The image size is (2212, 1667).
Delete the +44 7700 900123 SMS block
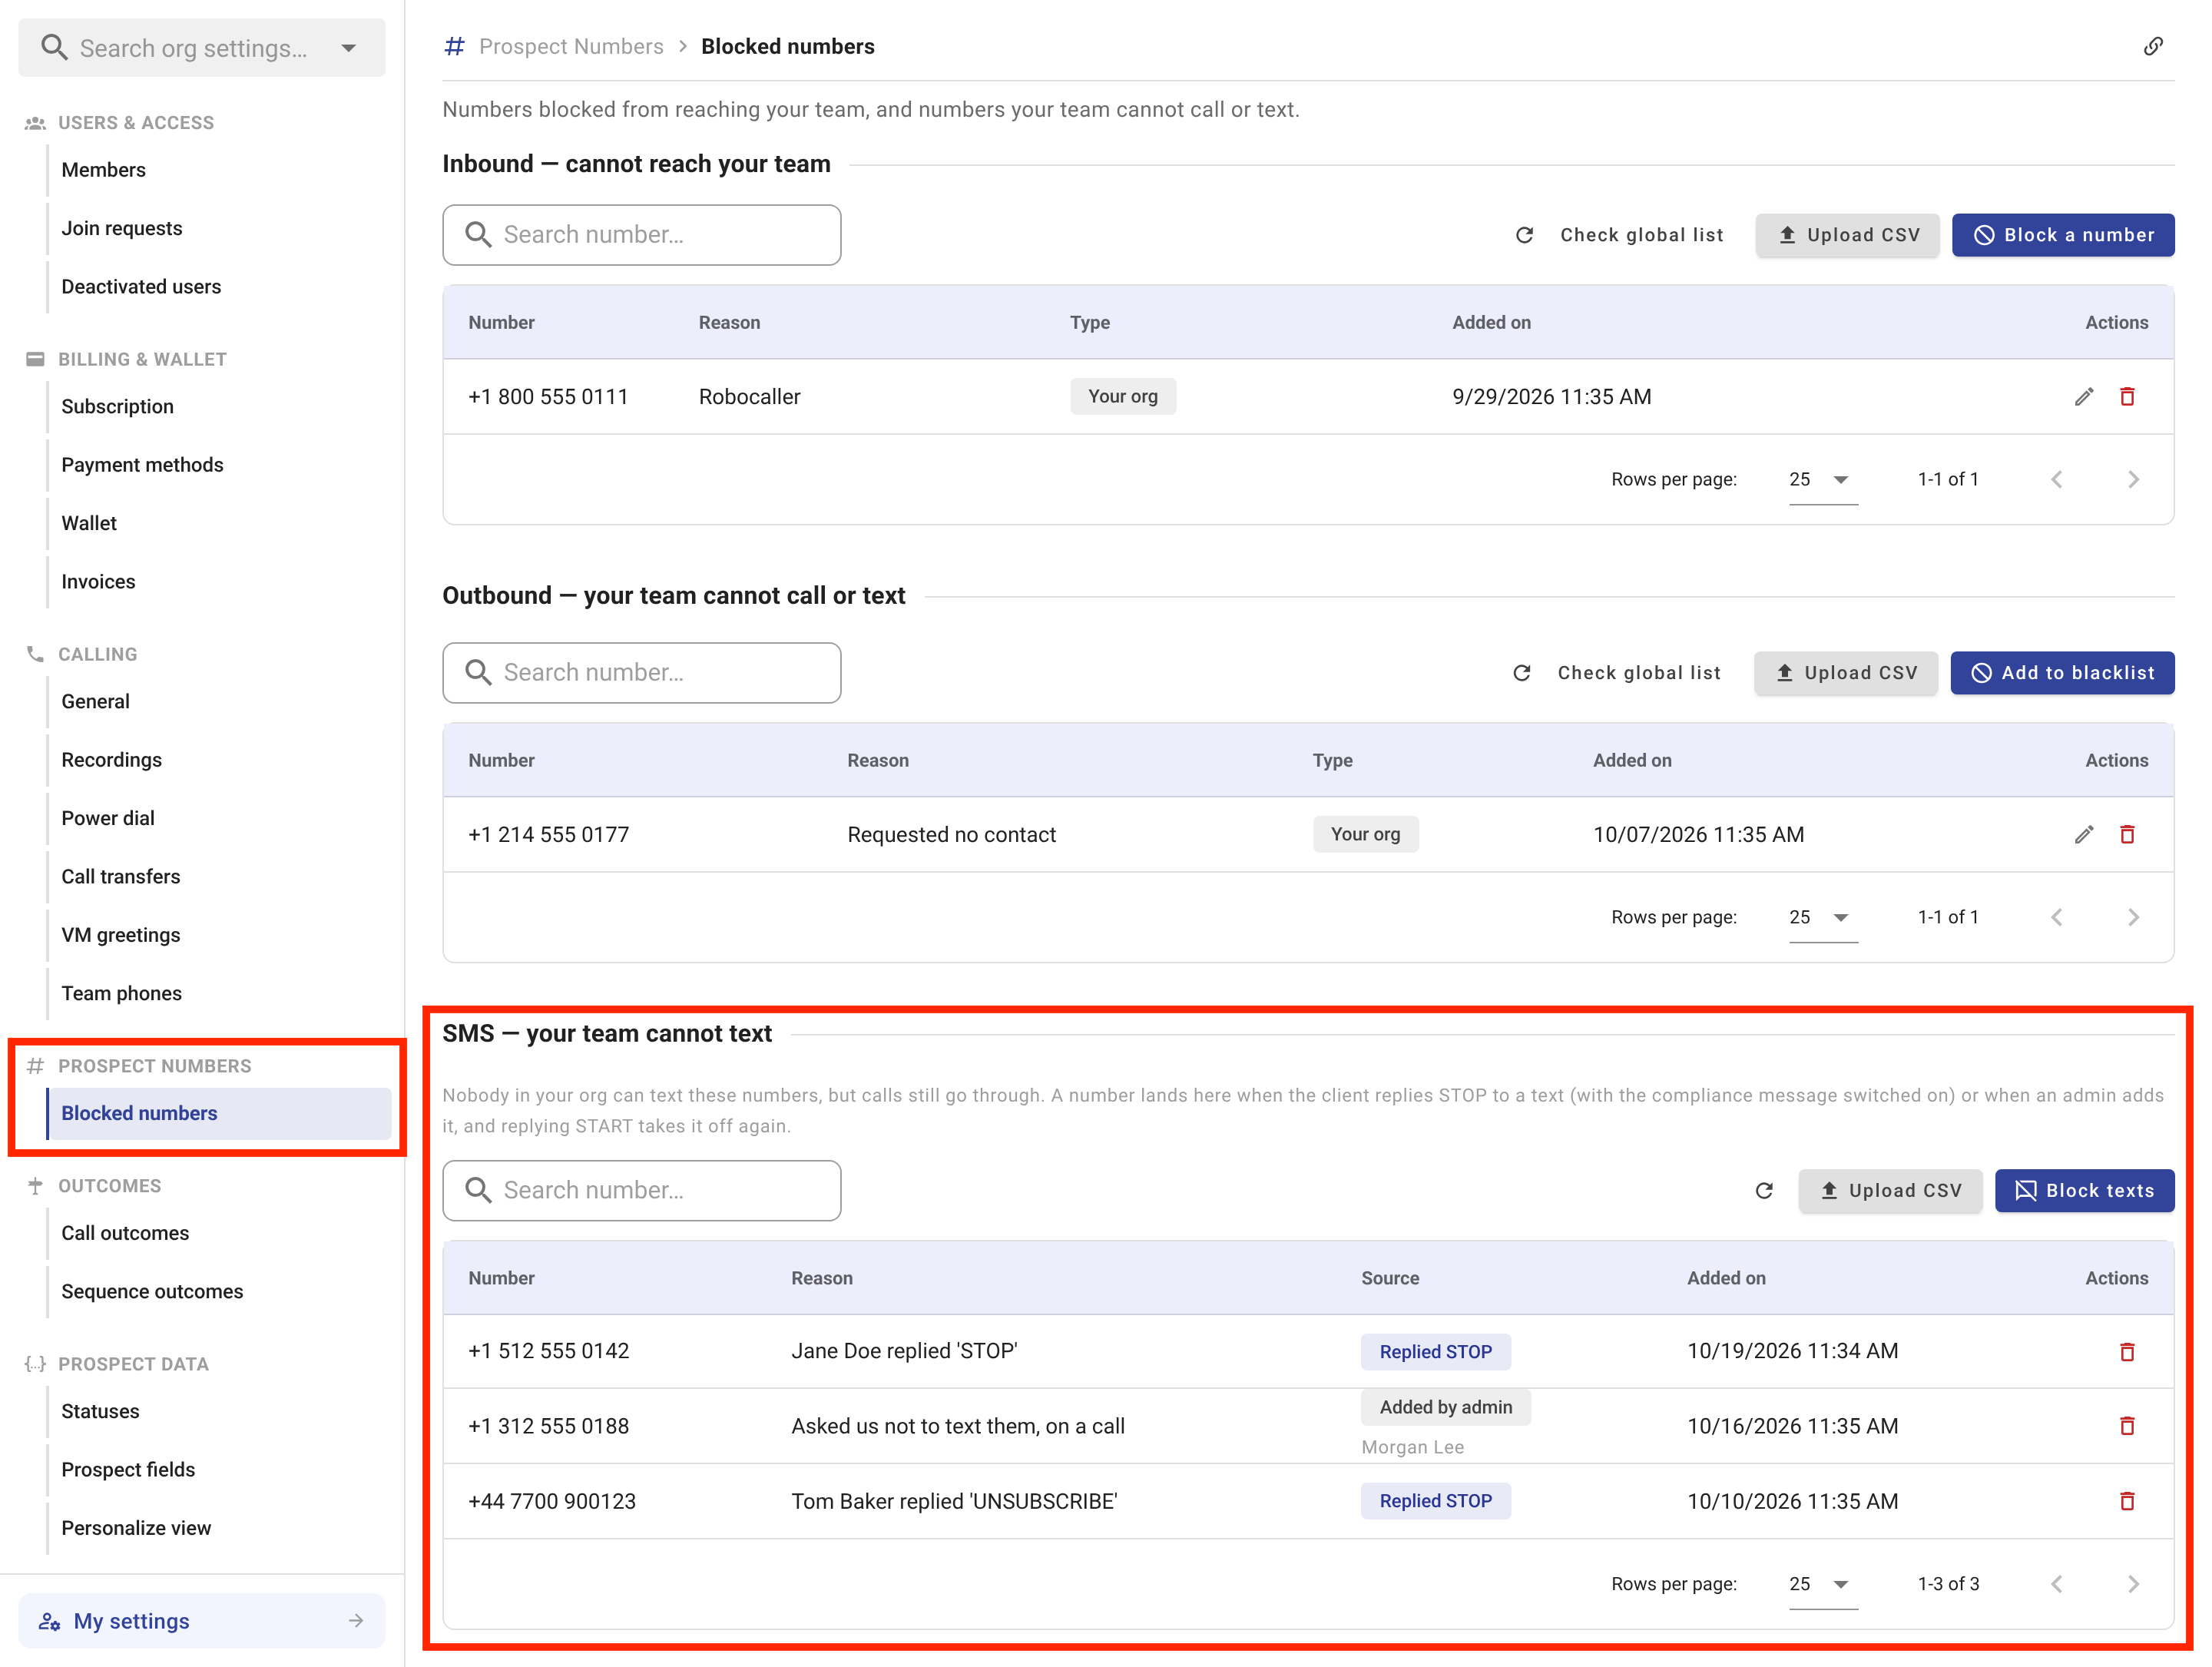(2127, 1501)
